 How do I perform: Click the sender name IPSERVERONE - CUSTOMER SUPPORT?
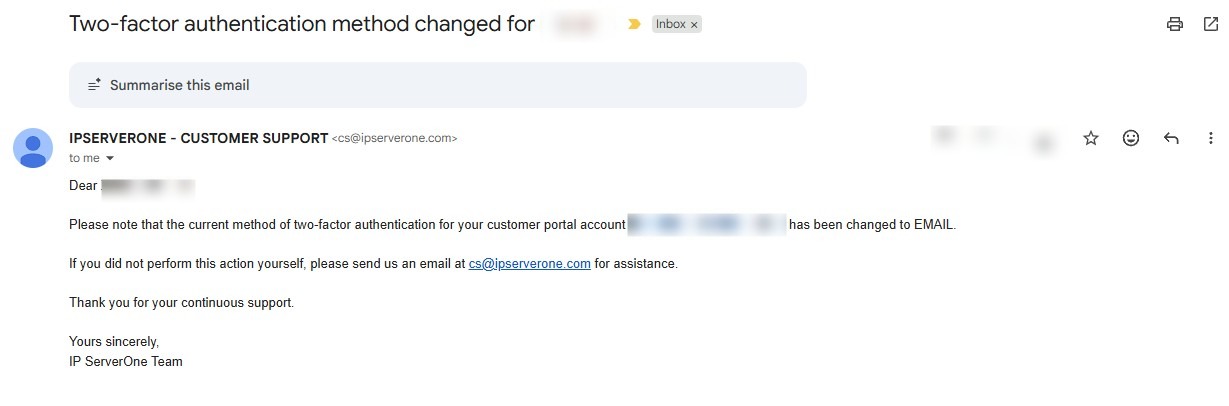198,138
